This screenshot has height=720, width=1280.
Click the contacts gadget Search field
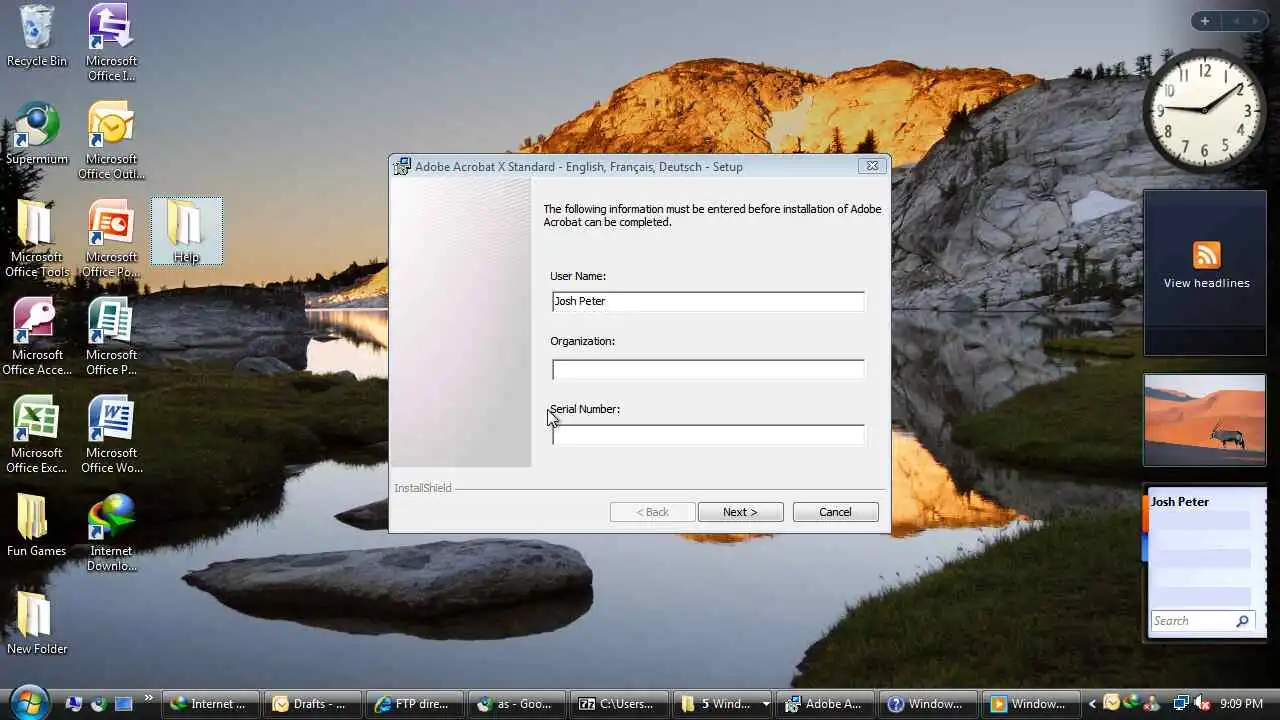(x=1191, y=621)
